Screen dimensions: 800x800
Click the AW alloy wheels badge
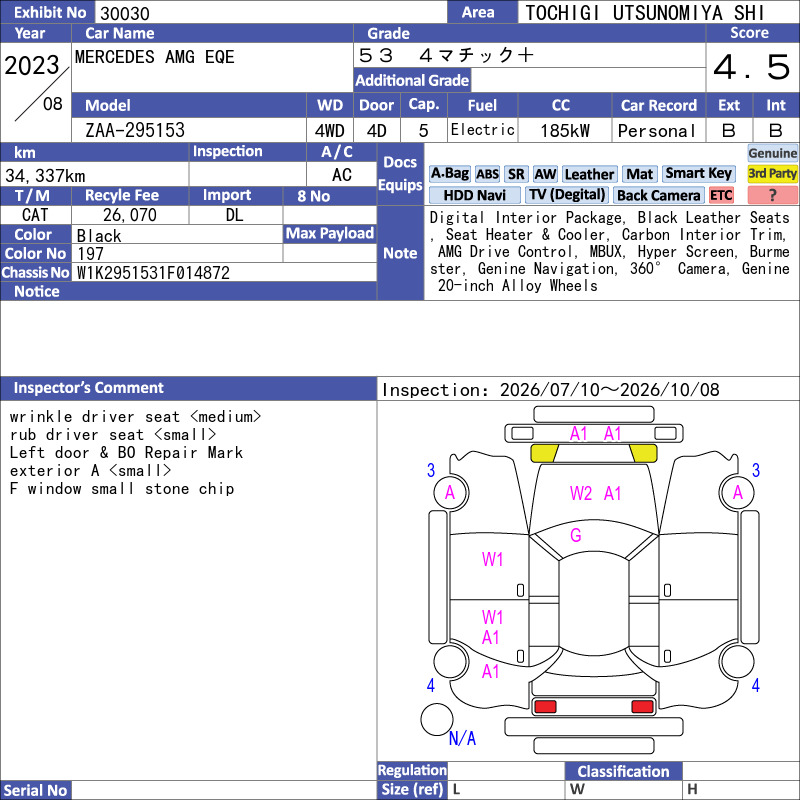pyautogui.click(x=545, y=174)
